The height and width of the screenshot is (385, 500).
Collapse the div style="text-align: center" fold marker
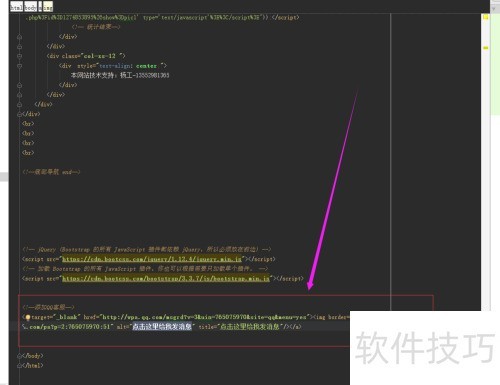click(19, 66)
